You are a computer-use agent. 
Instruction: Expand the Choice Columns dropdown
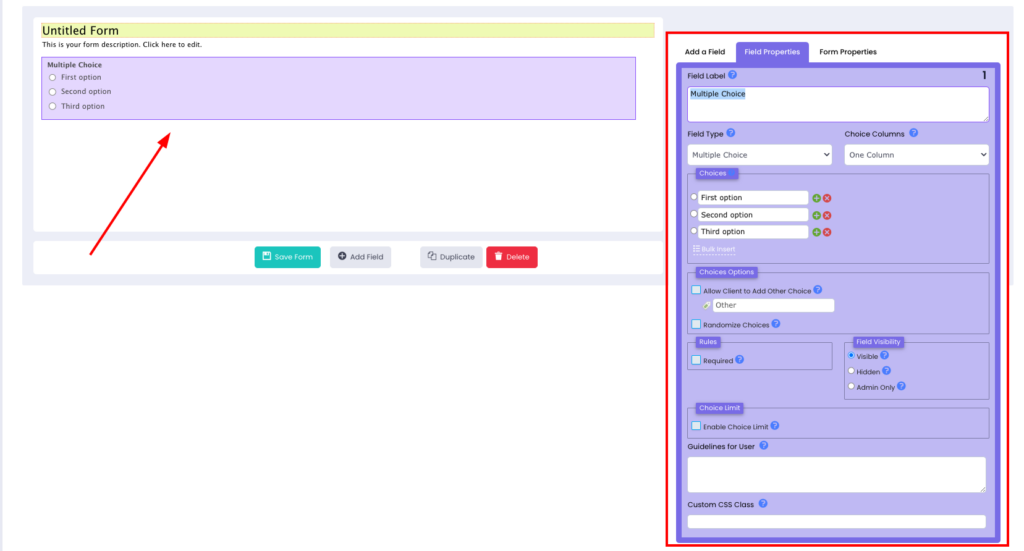coord(916,155)
